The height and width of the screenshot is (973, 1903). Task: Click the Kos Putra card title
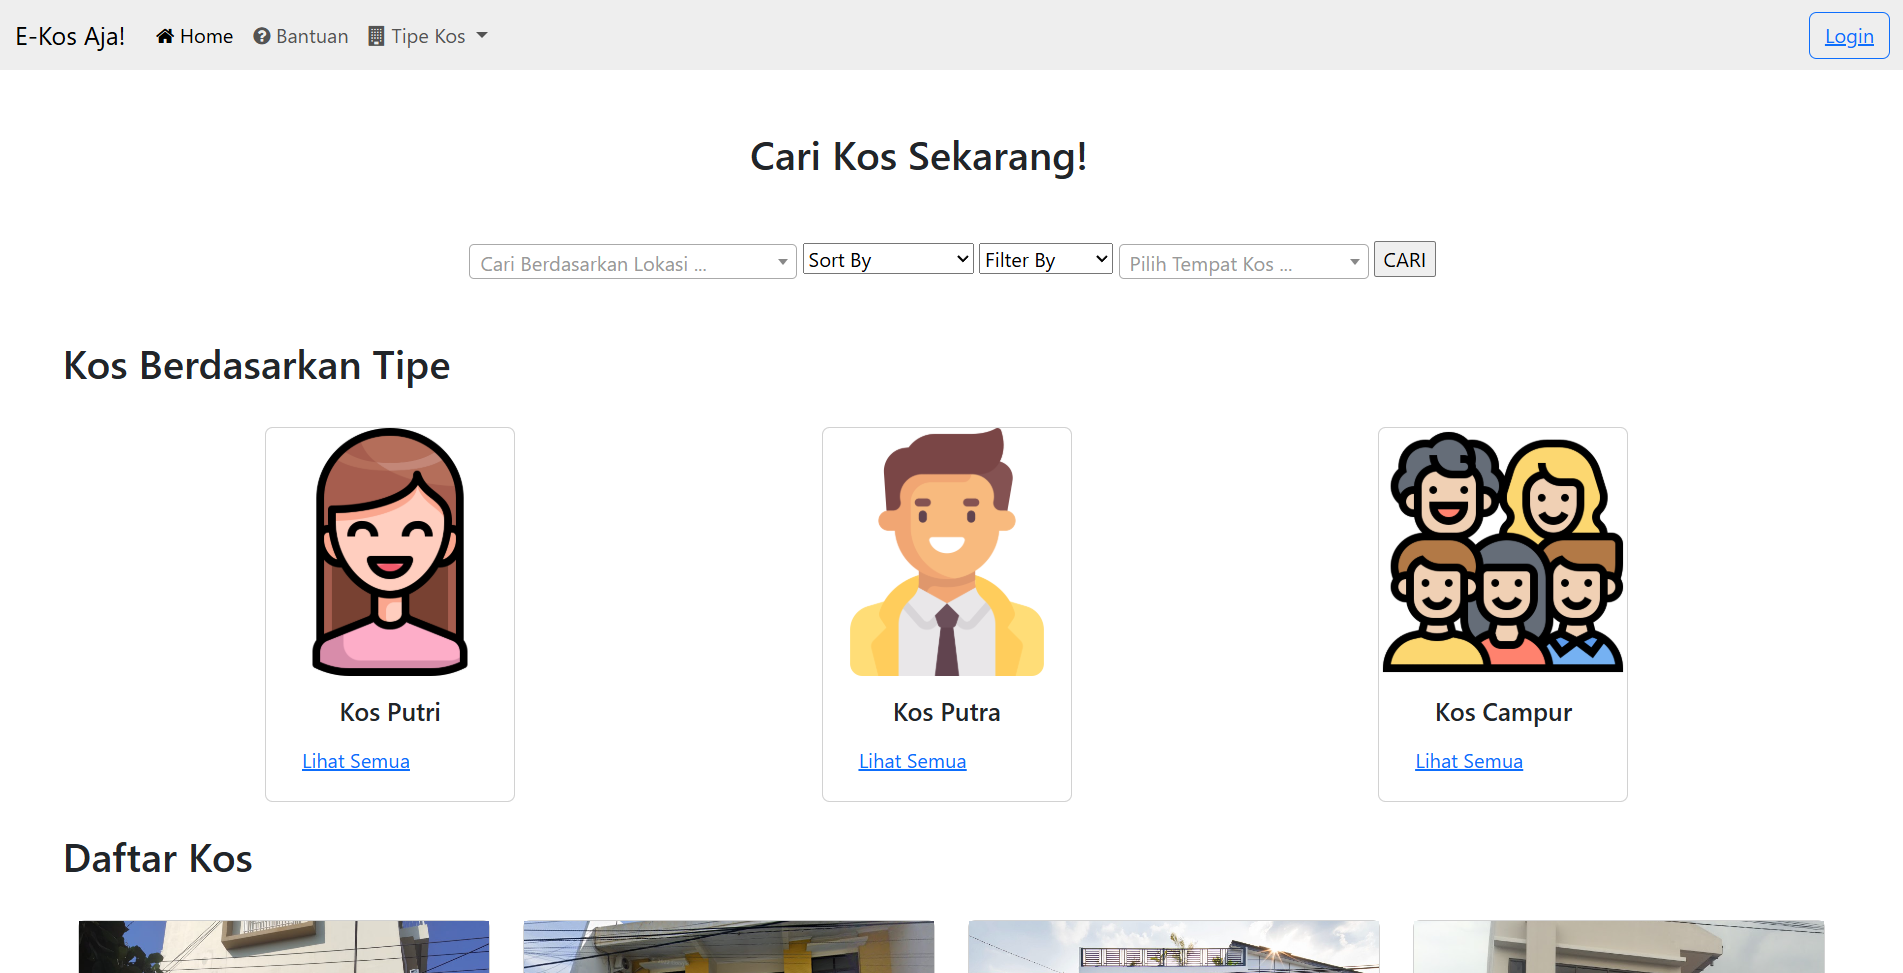(947, 712)
